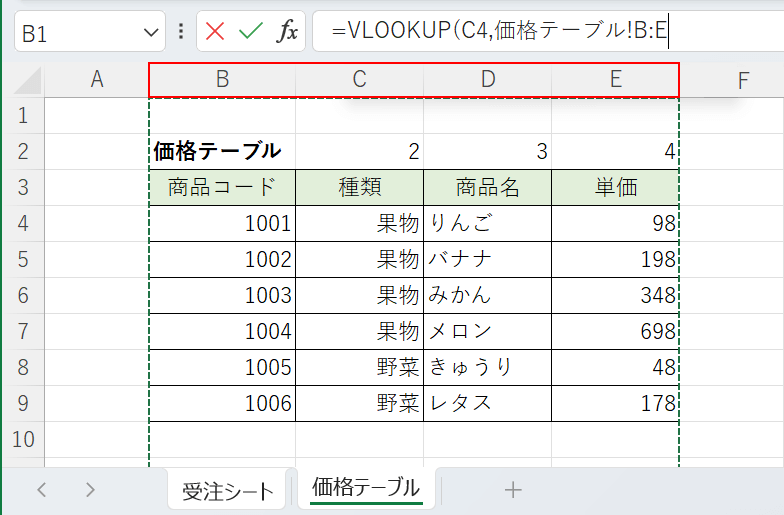Select the 単価 header cell
The width and height of the screenshot is (784, 515).
pos(615,188)
